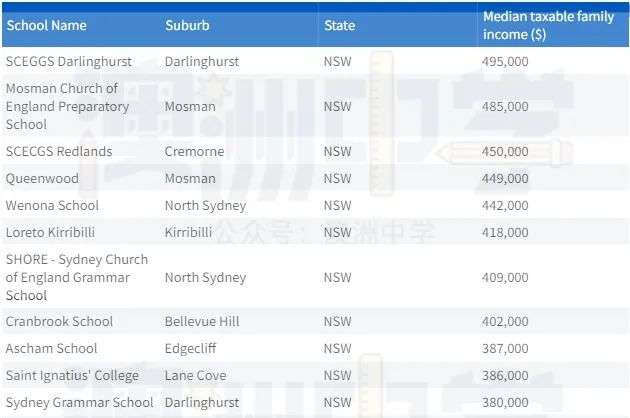
Task: Click the Lane Cove suburb cell
Action: (195, 375)
